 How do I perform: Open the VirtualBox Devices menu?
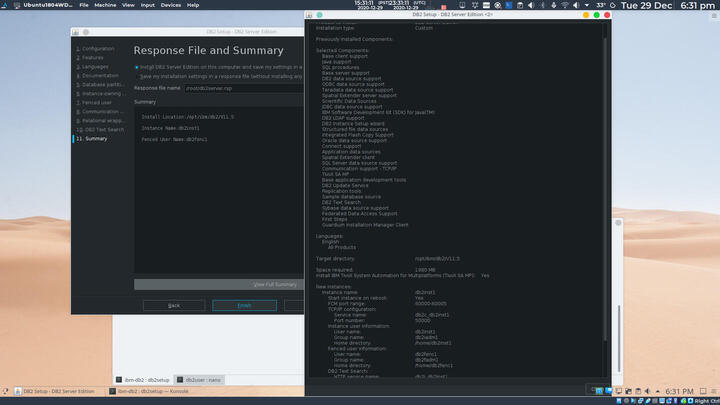(171, 5)
